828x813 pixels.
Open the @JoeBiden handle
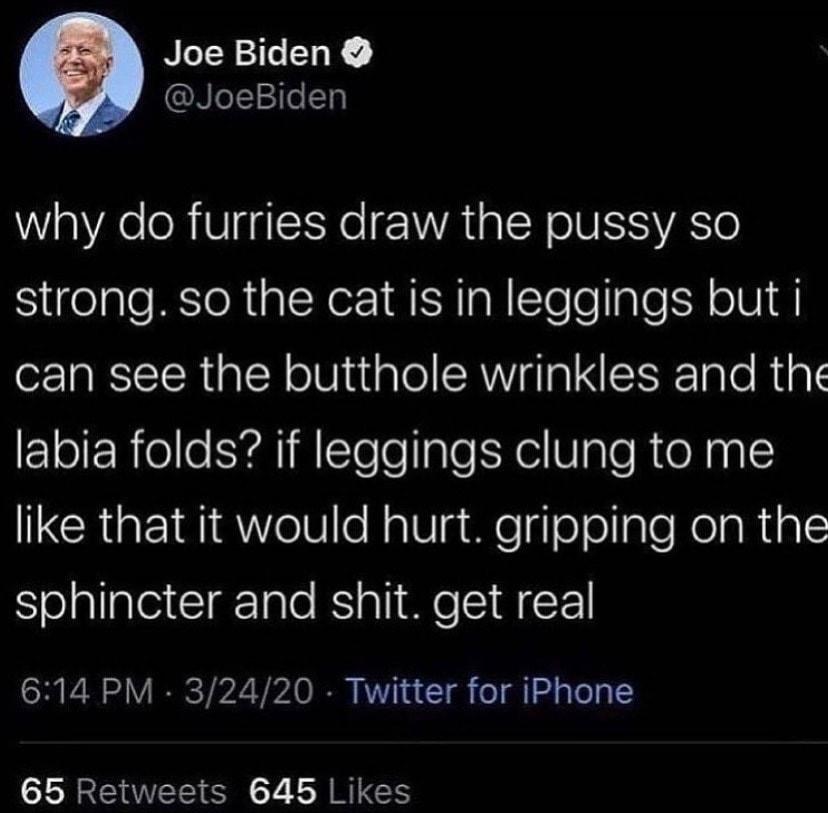[256, 97]
